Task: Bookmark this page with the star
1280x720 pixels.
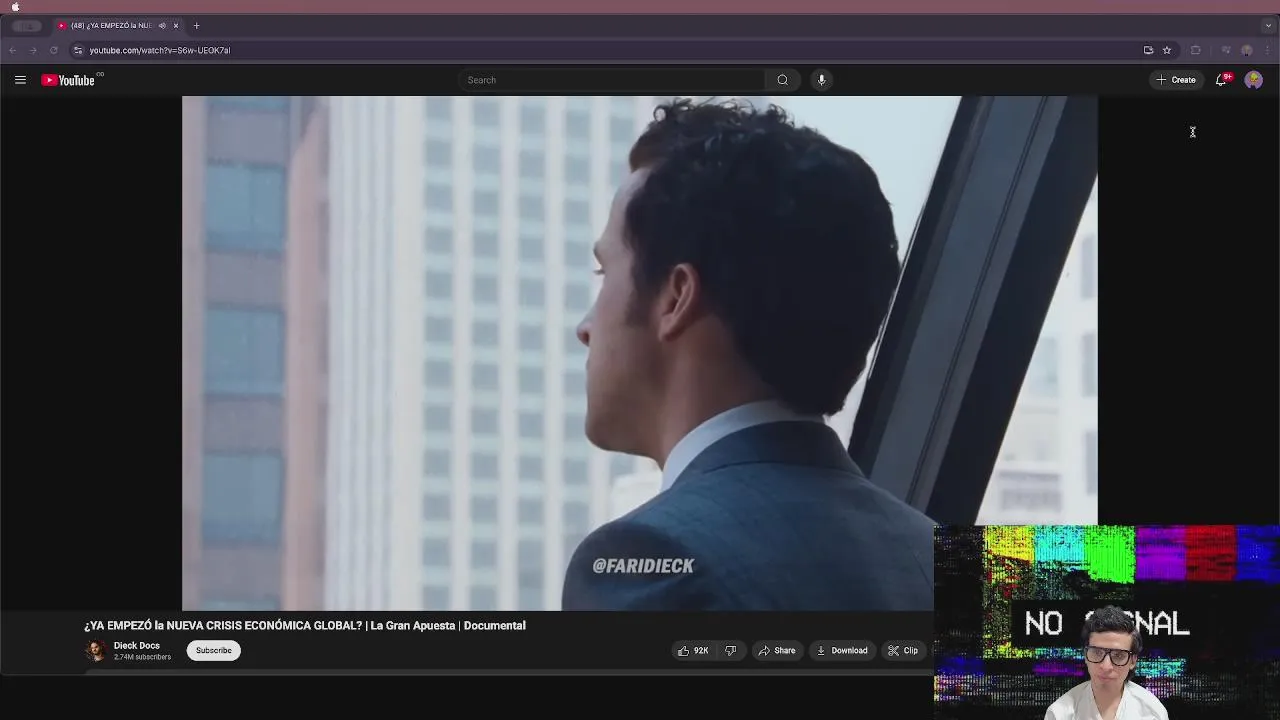Action: click(x=1166, y=50)
